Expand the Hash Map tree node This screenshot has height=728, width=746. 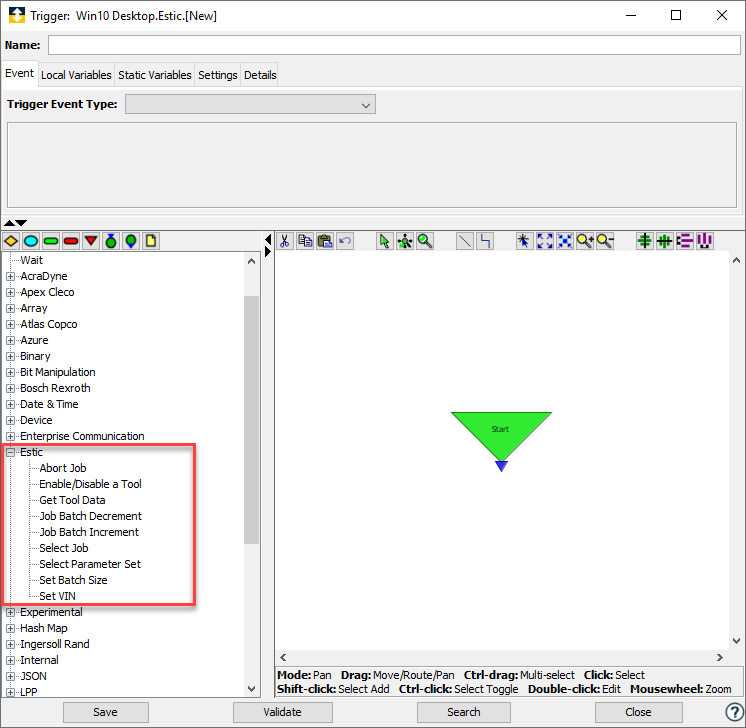(11, 628)
